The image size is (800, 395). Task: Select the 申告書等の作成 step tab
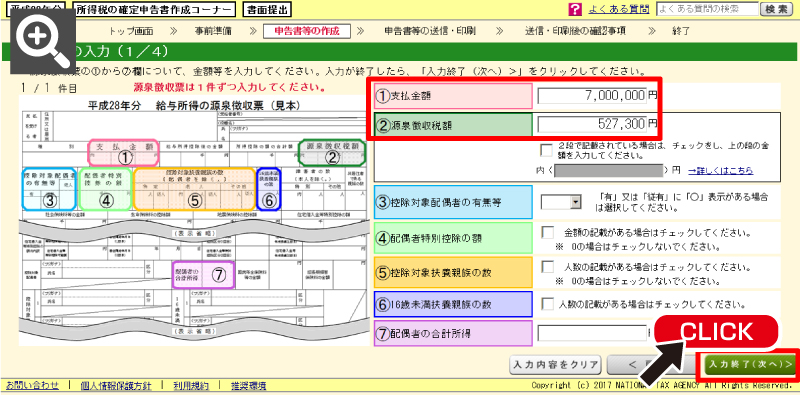tap(307, 31)
